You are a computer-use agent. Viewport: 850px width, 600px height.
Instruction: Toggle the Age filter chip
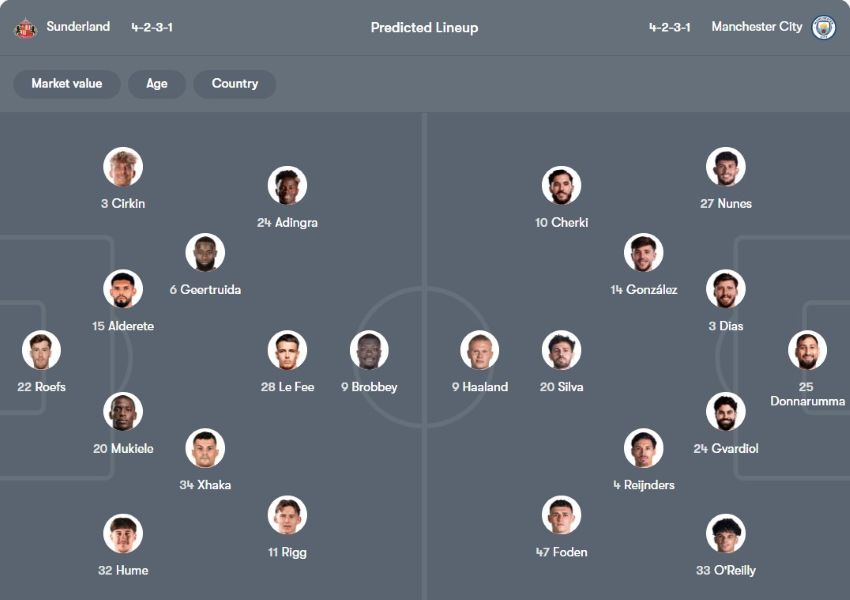[157, 84]
